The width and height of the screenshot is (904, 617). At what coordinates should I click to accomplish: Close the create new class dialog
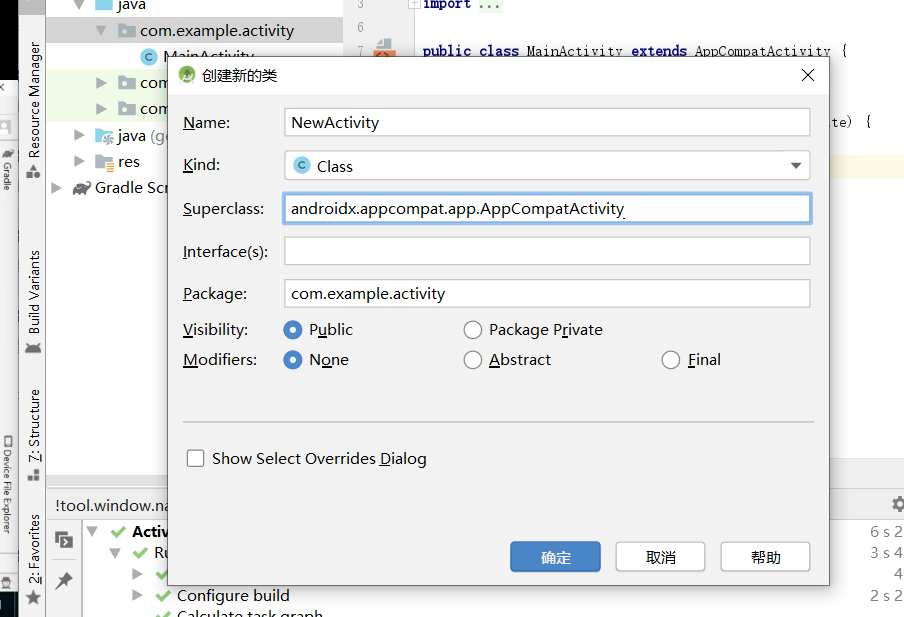(808, 75)
